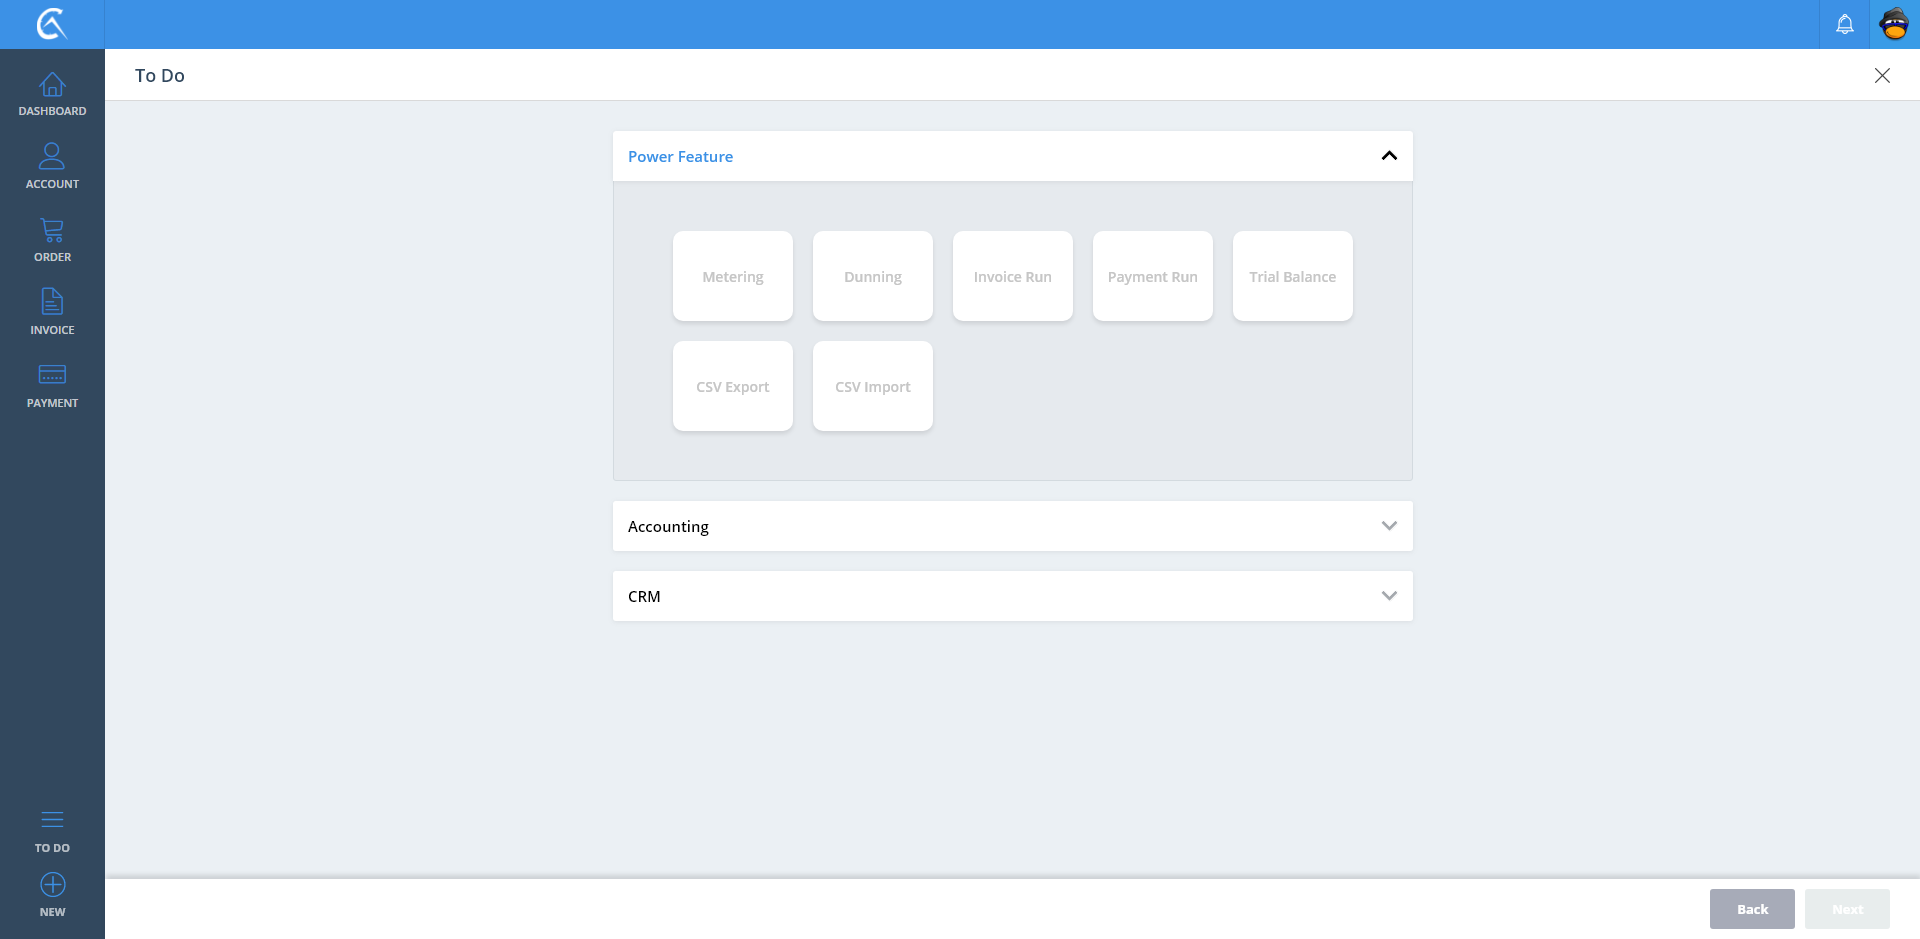Close the To Do panel
The width and height of the screenshot is (1920, 939).
(1881, 76)
